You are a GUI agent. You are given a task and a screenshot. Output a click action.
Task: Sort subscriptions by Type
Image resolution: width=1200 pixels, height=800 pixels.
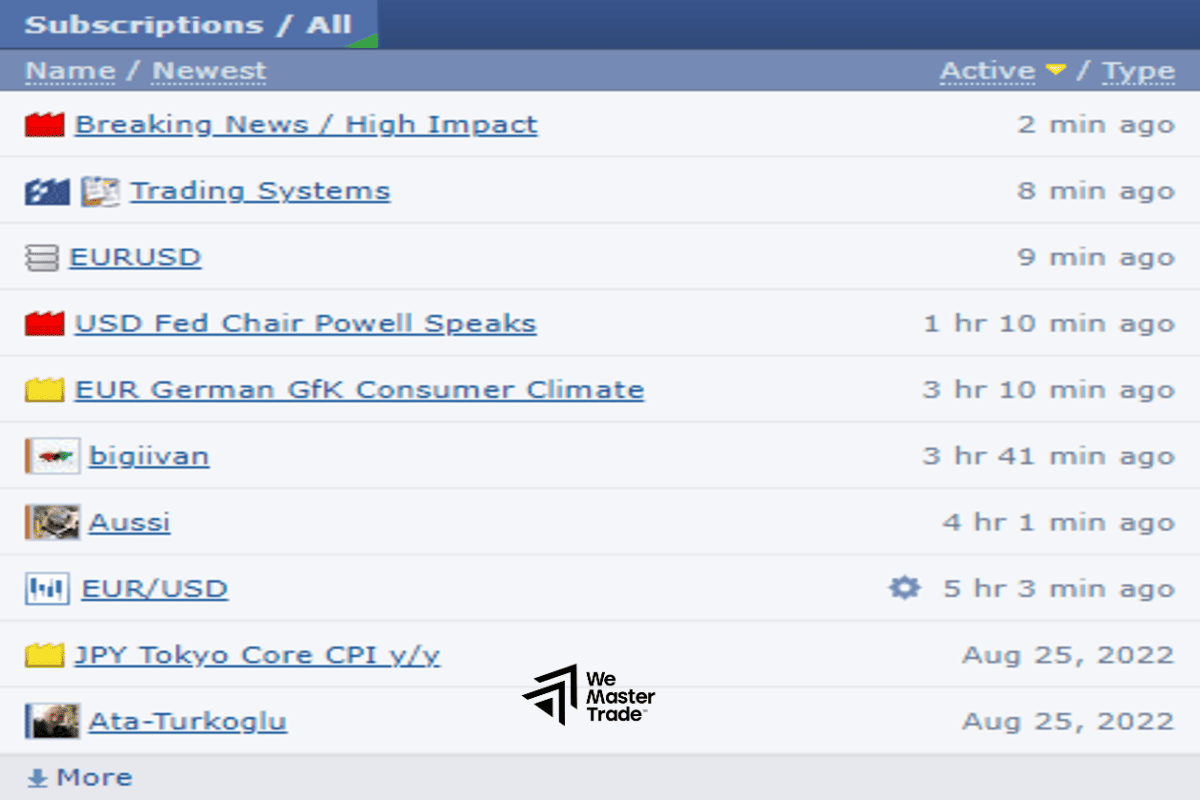point(1139,71)
